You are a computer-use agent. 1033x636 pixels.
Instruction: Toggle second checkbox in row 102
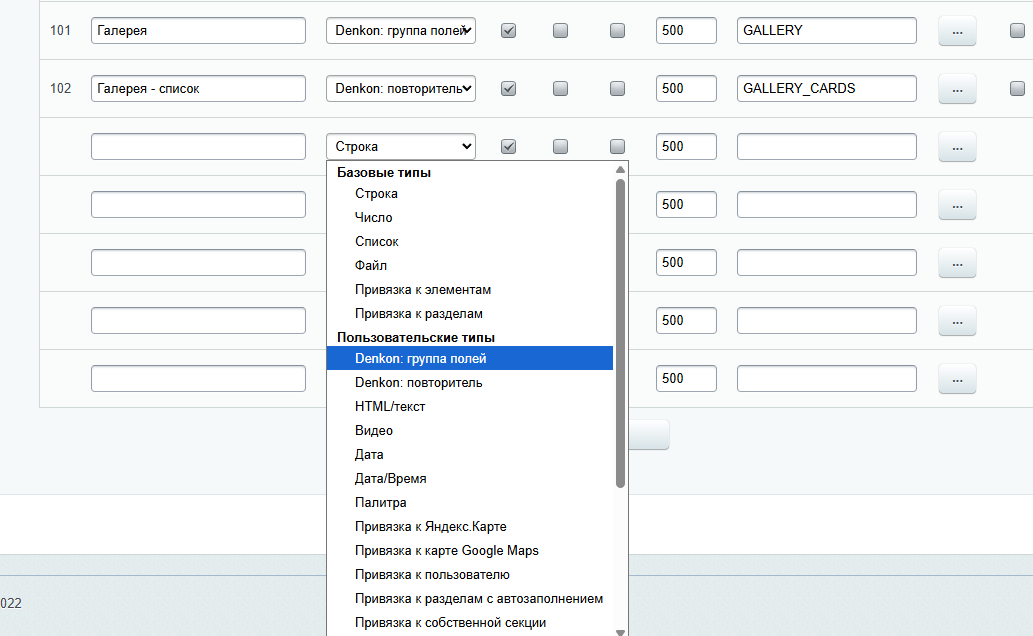click(561, 88)
